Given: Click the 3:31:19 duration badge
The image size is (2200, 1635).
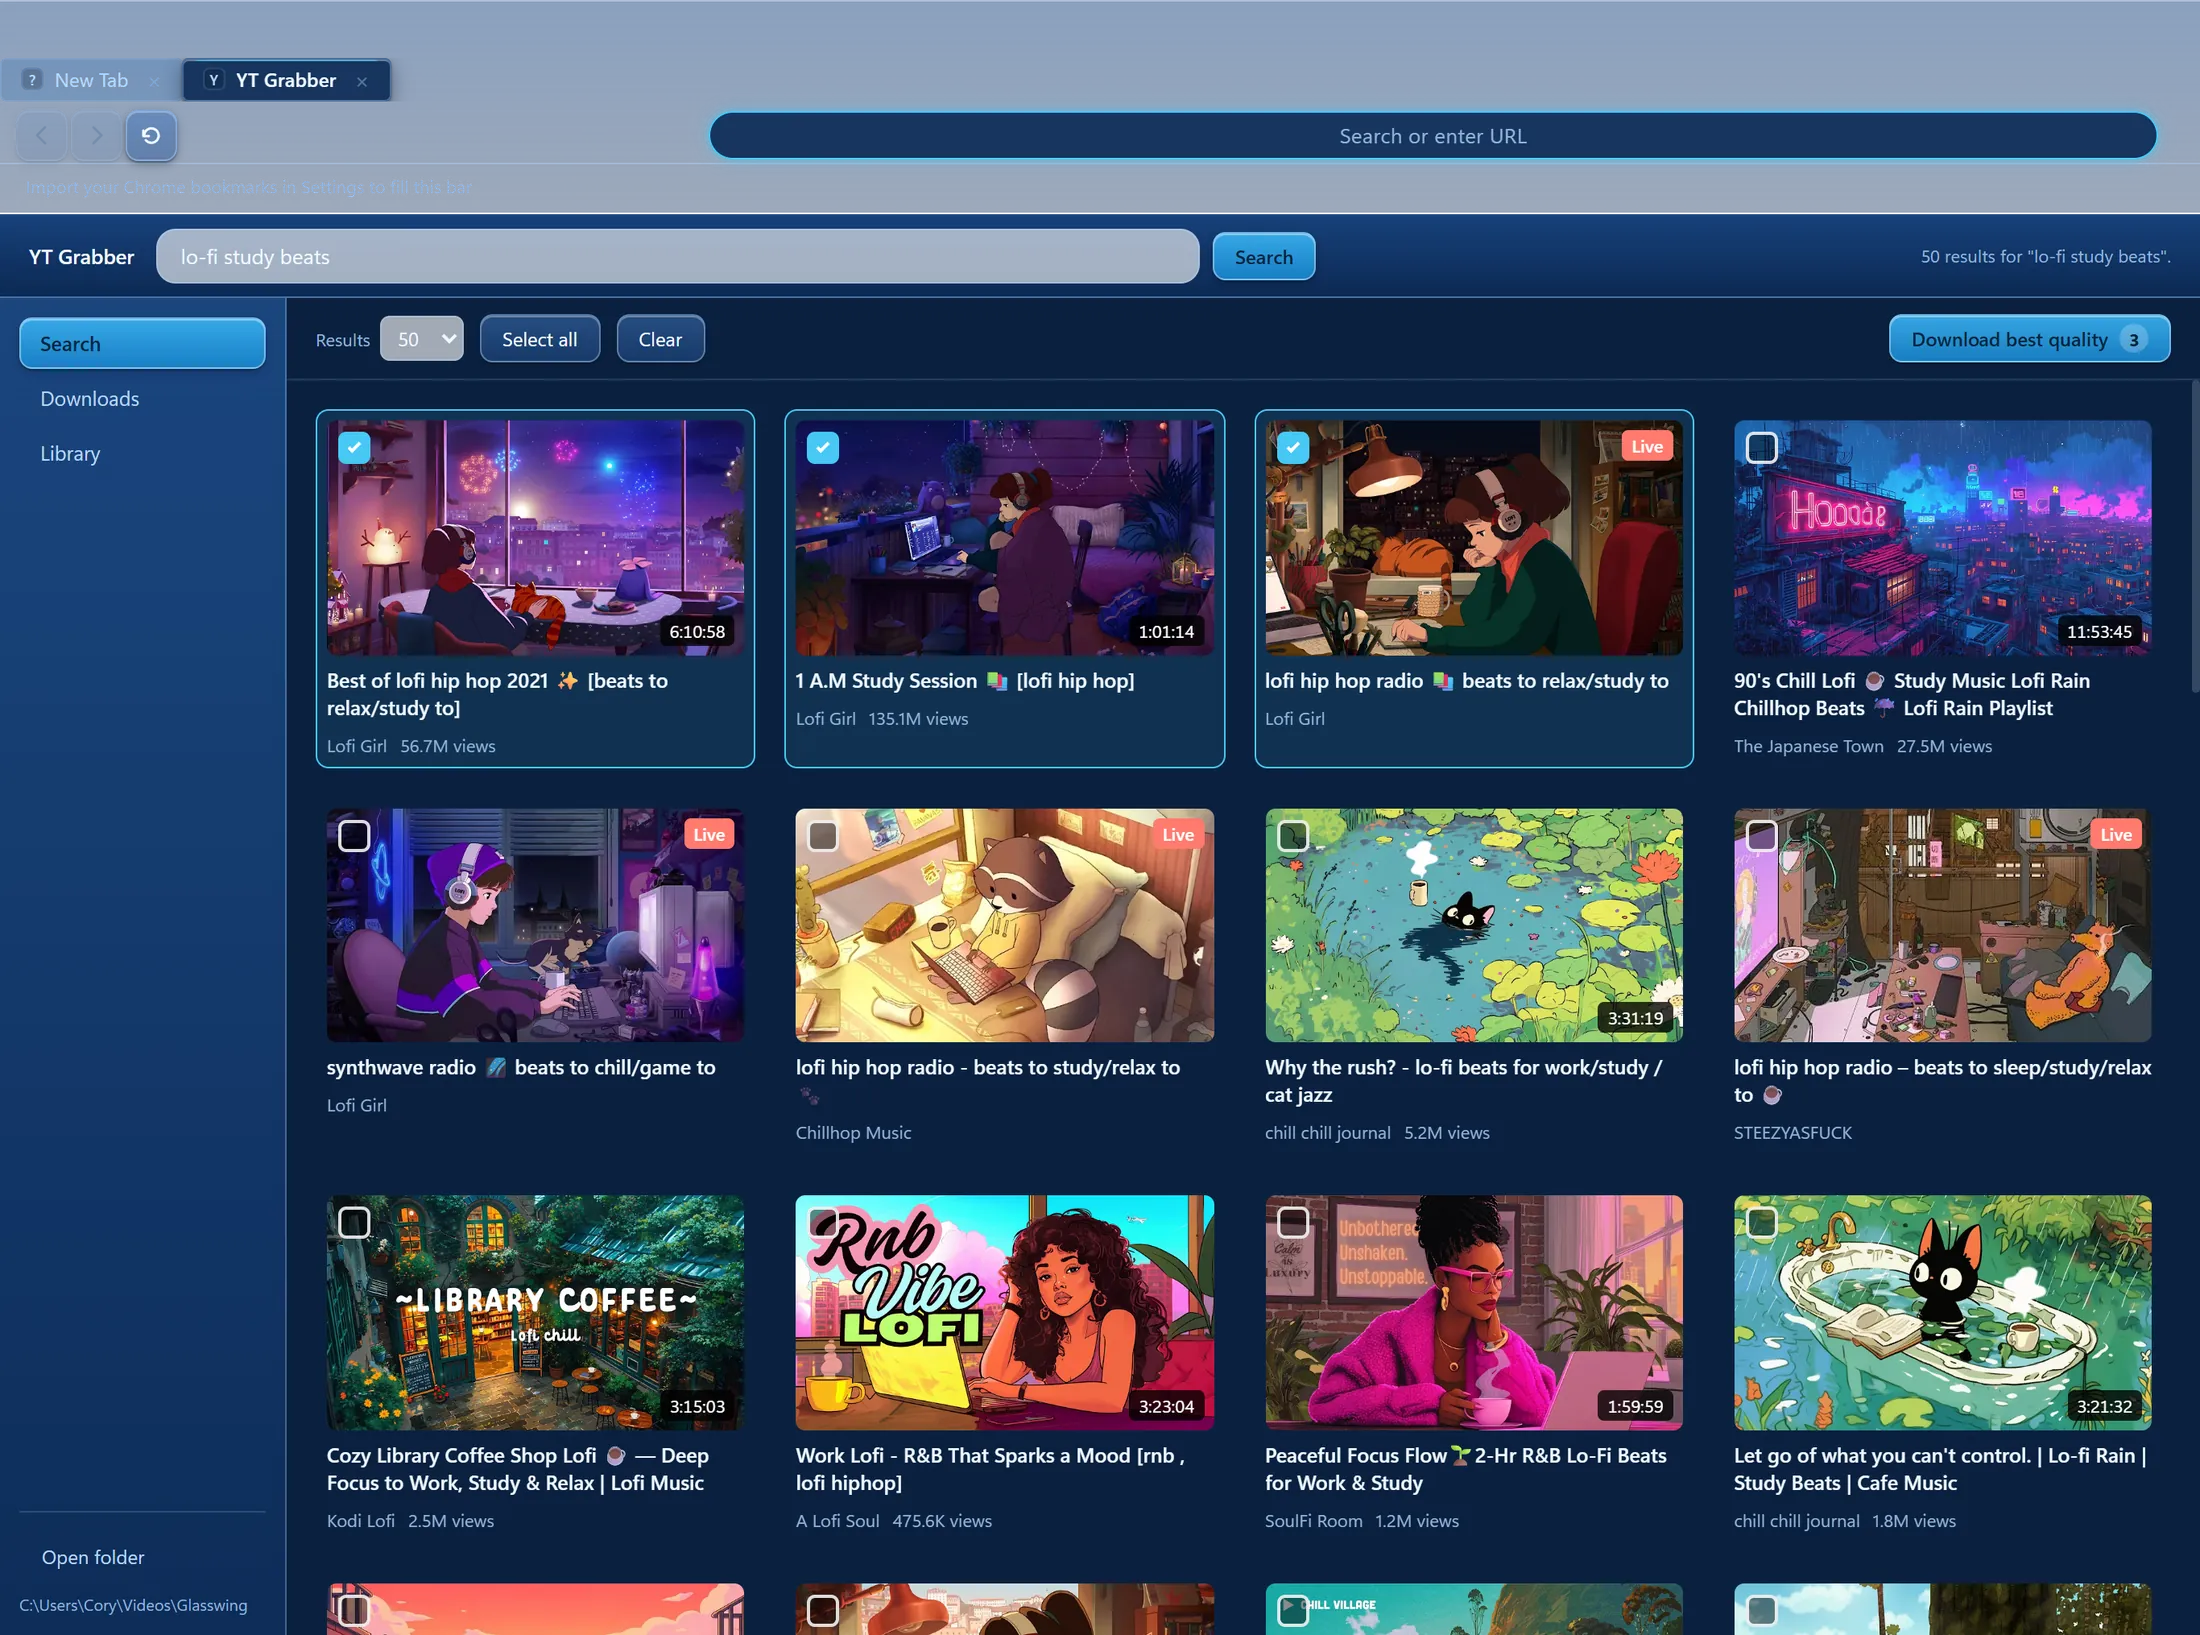Looking at the screenshot, I should [1635, 1018].
